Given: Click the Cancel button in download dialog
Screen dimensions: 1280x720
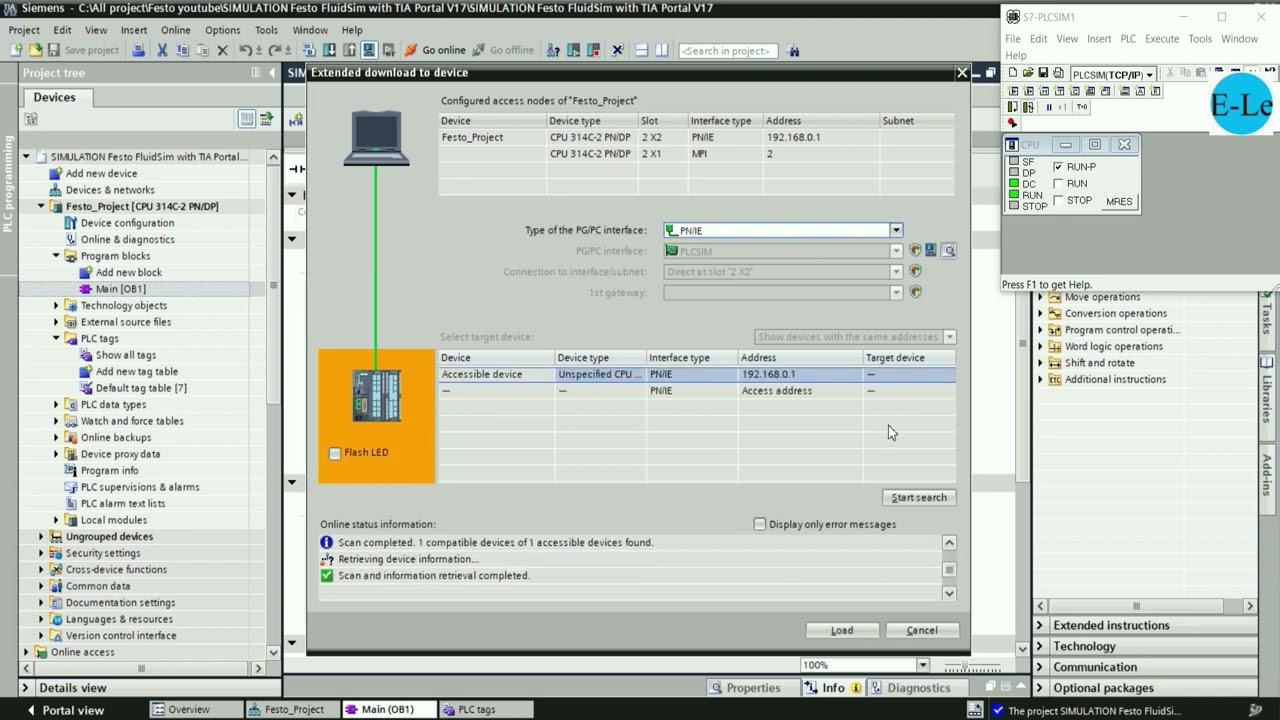Looking at the screenshot, I should click(922, 631).
